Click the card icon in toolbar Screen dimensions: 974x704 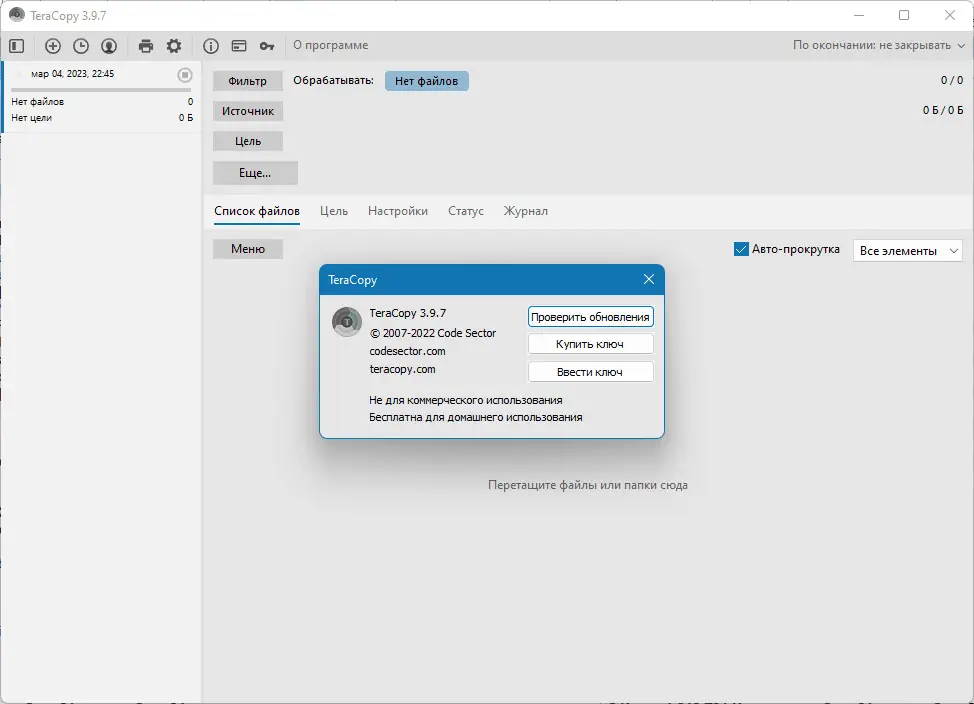(239, 45)
